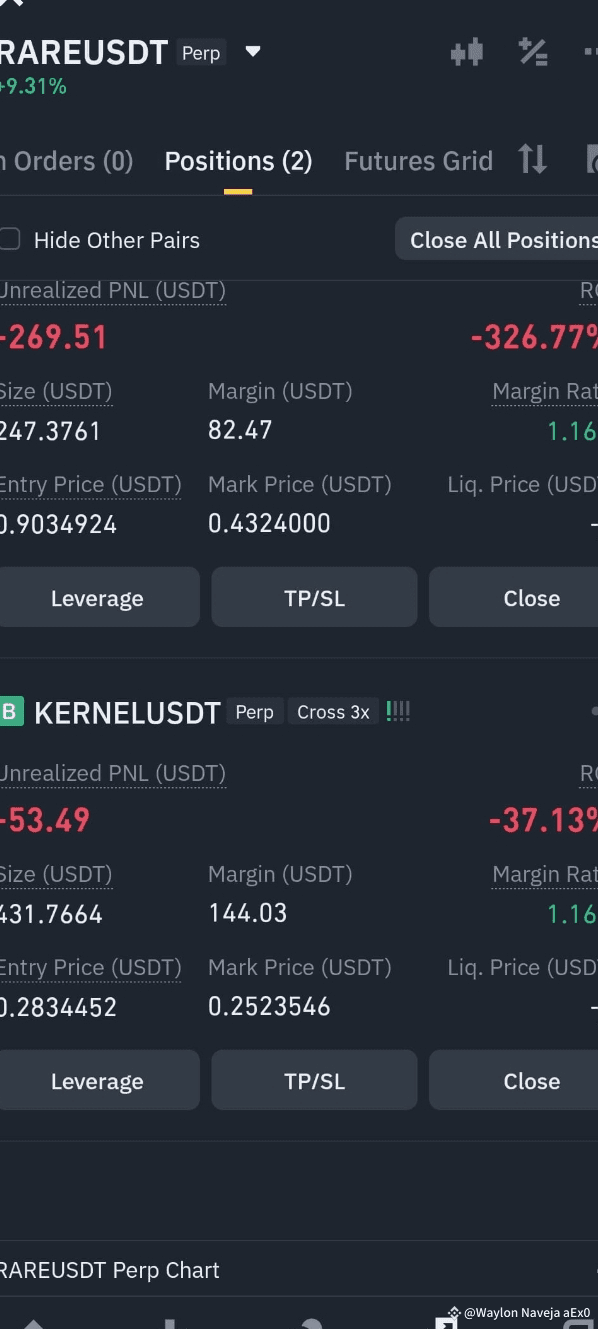Set TP/SL for the KERNELUSDT position
Screen dimensions: 598x1329
[x=314, y=1081]
